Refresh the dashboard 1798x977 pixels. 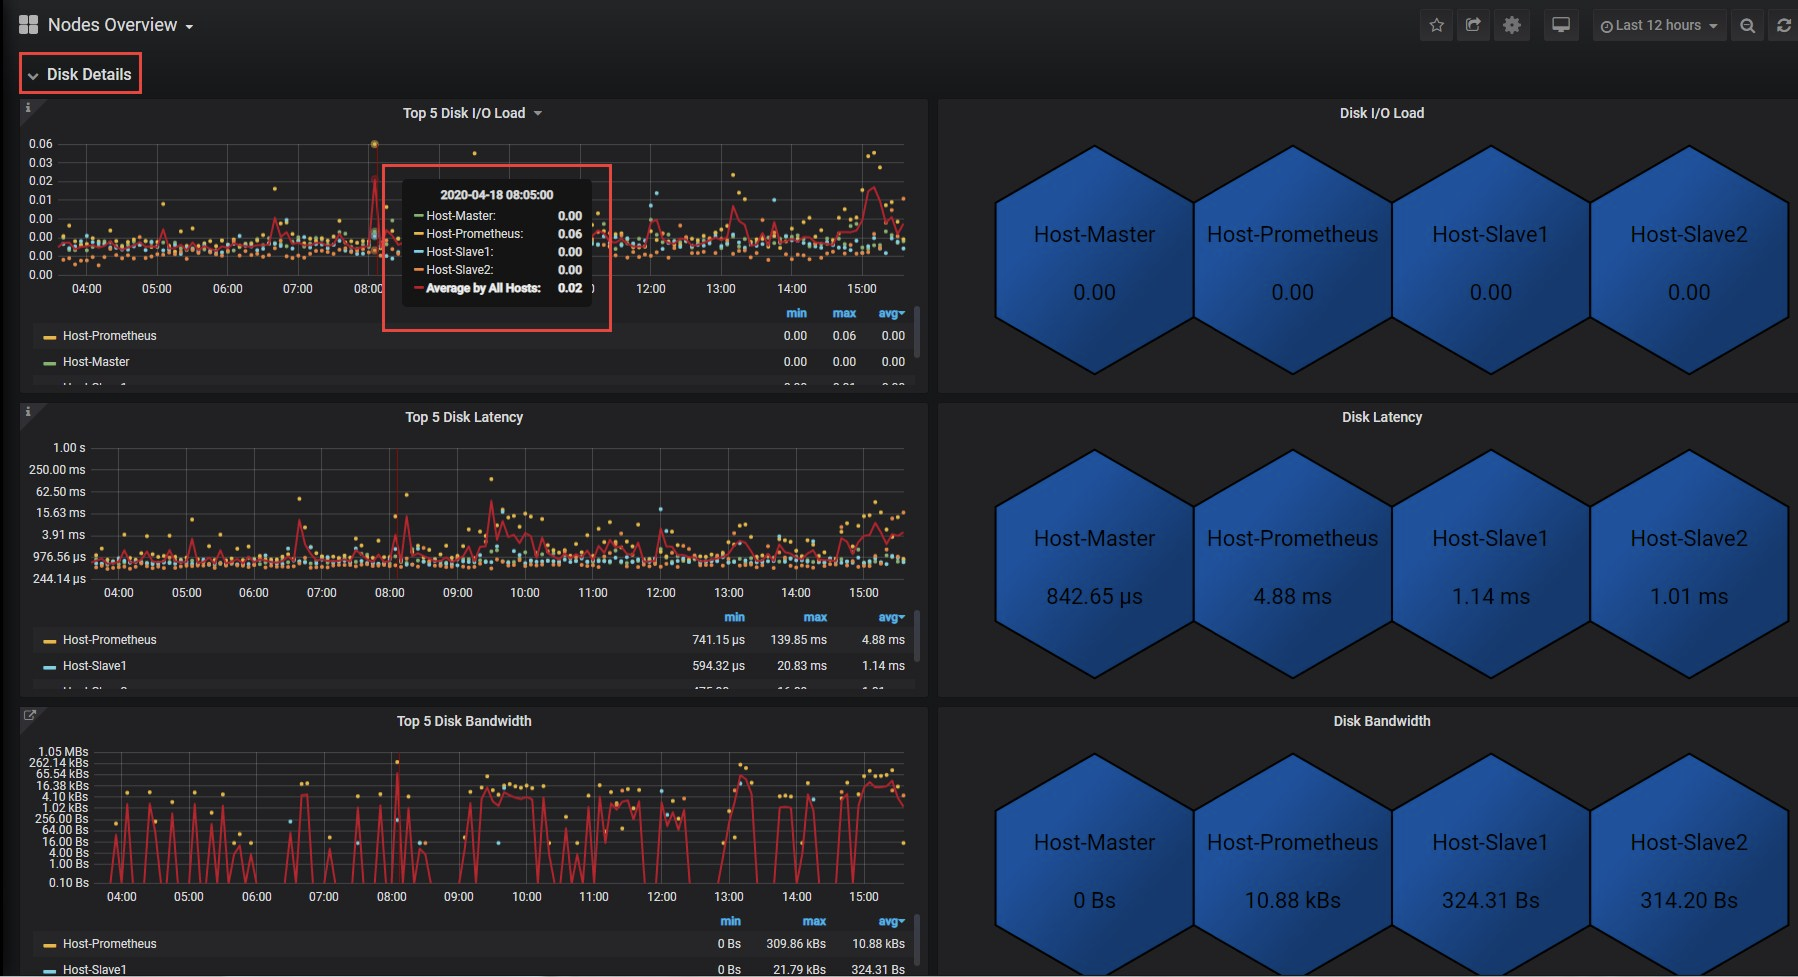(1784, 26)
